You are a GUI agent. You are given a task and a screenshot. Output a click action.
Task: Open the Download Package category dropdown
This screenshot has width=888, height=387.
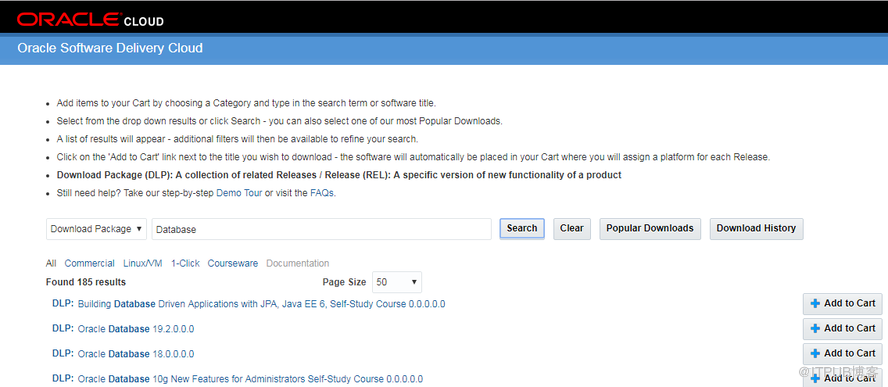pos(96,229)
